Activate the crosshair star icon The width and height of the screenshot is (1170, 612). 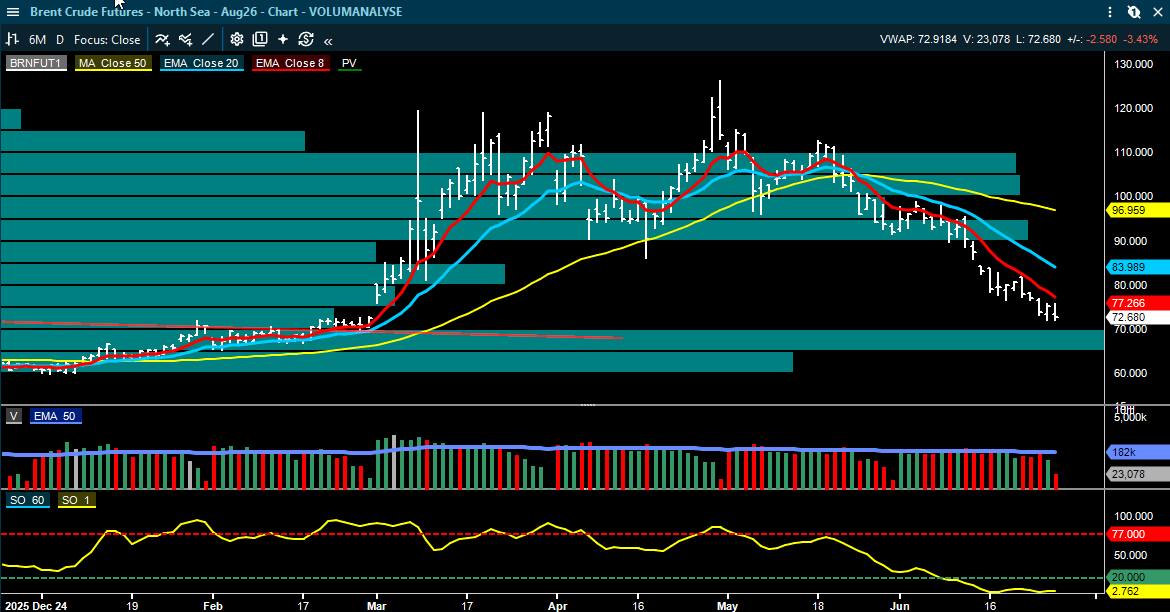[x=283, y=40]
